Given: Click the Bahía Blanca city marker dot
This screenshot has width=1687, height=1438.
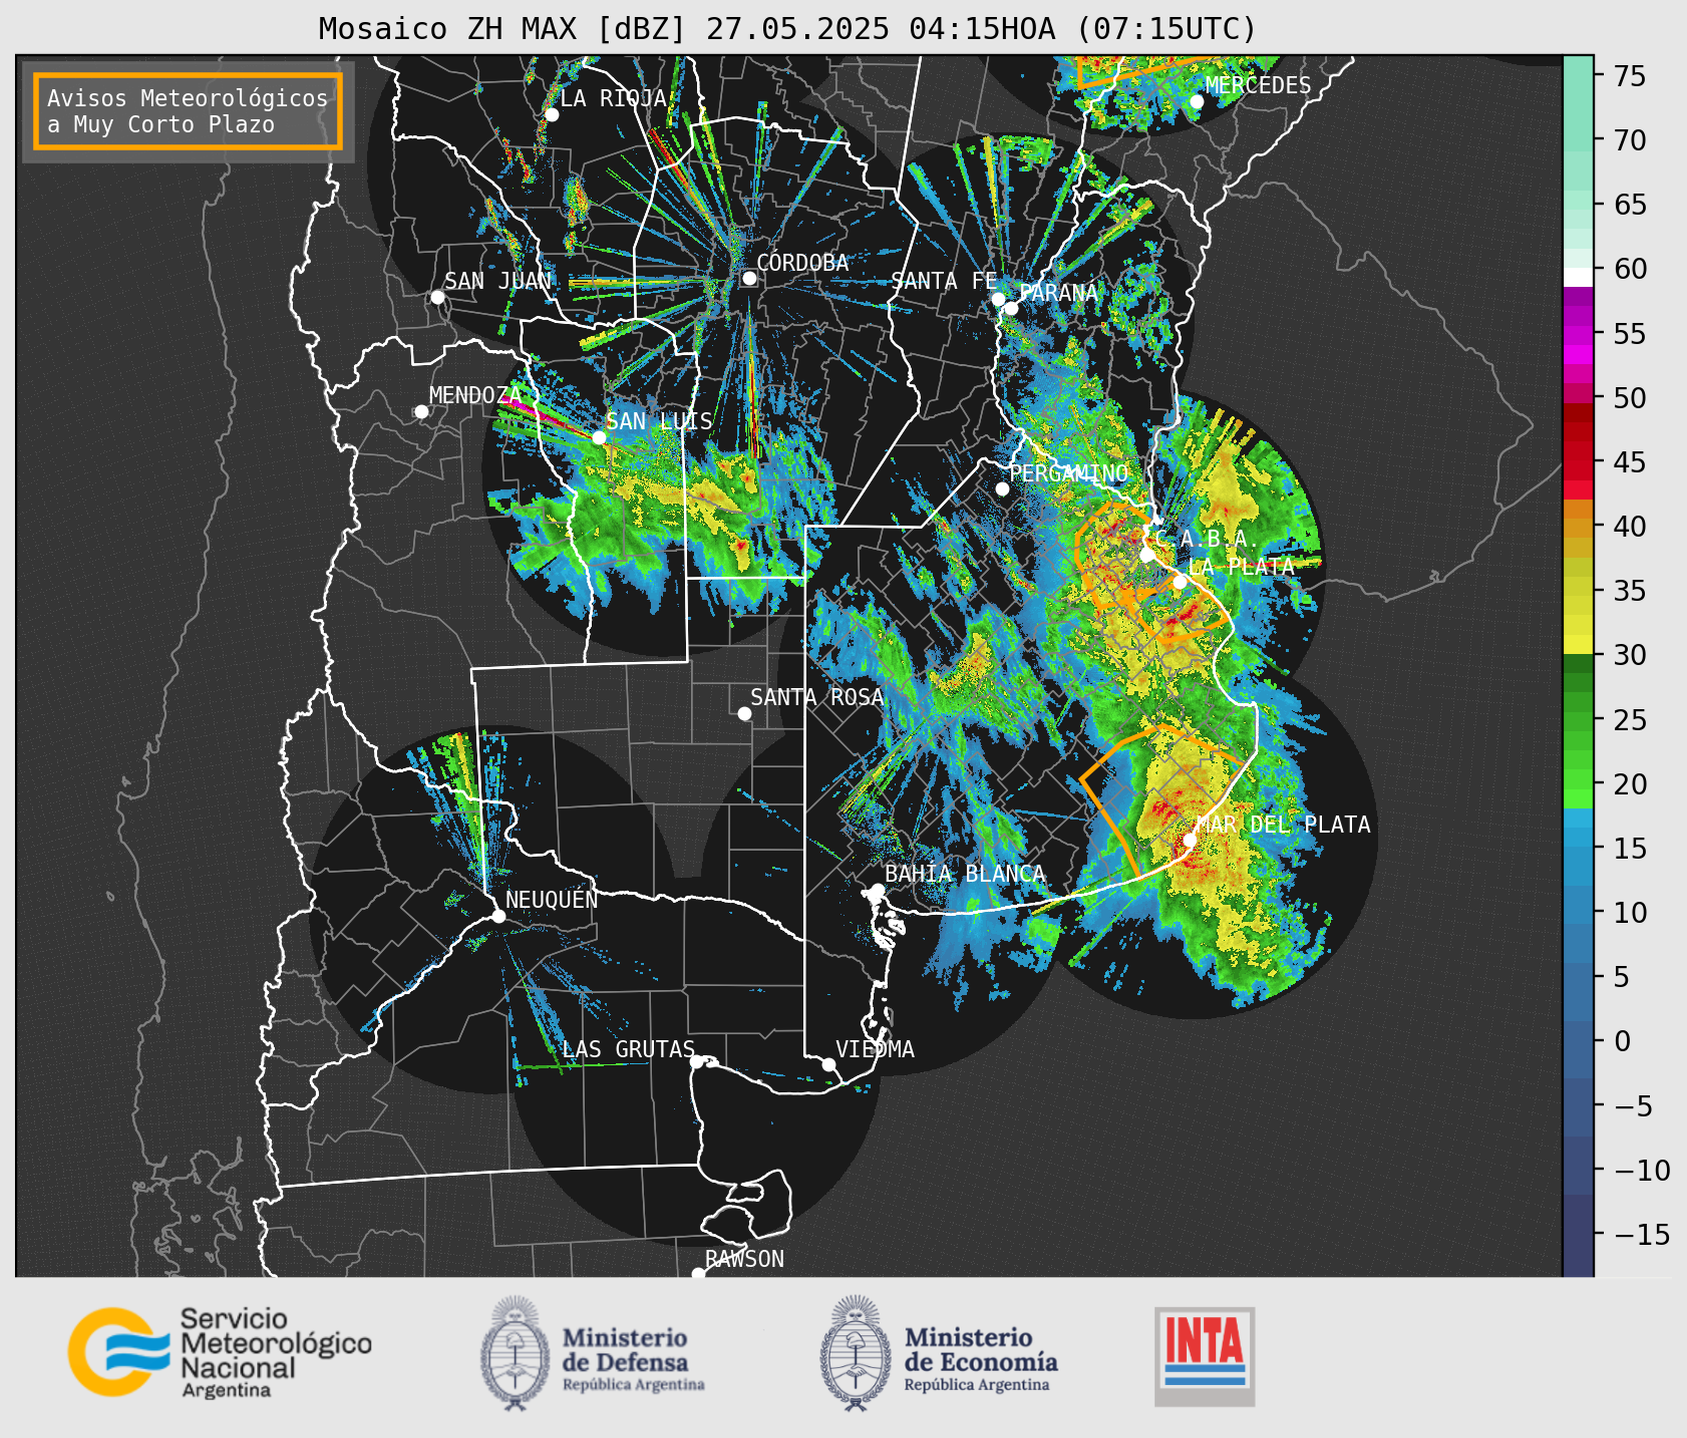Looking at the screenshot, I should (877, 890).
